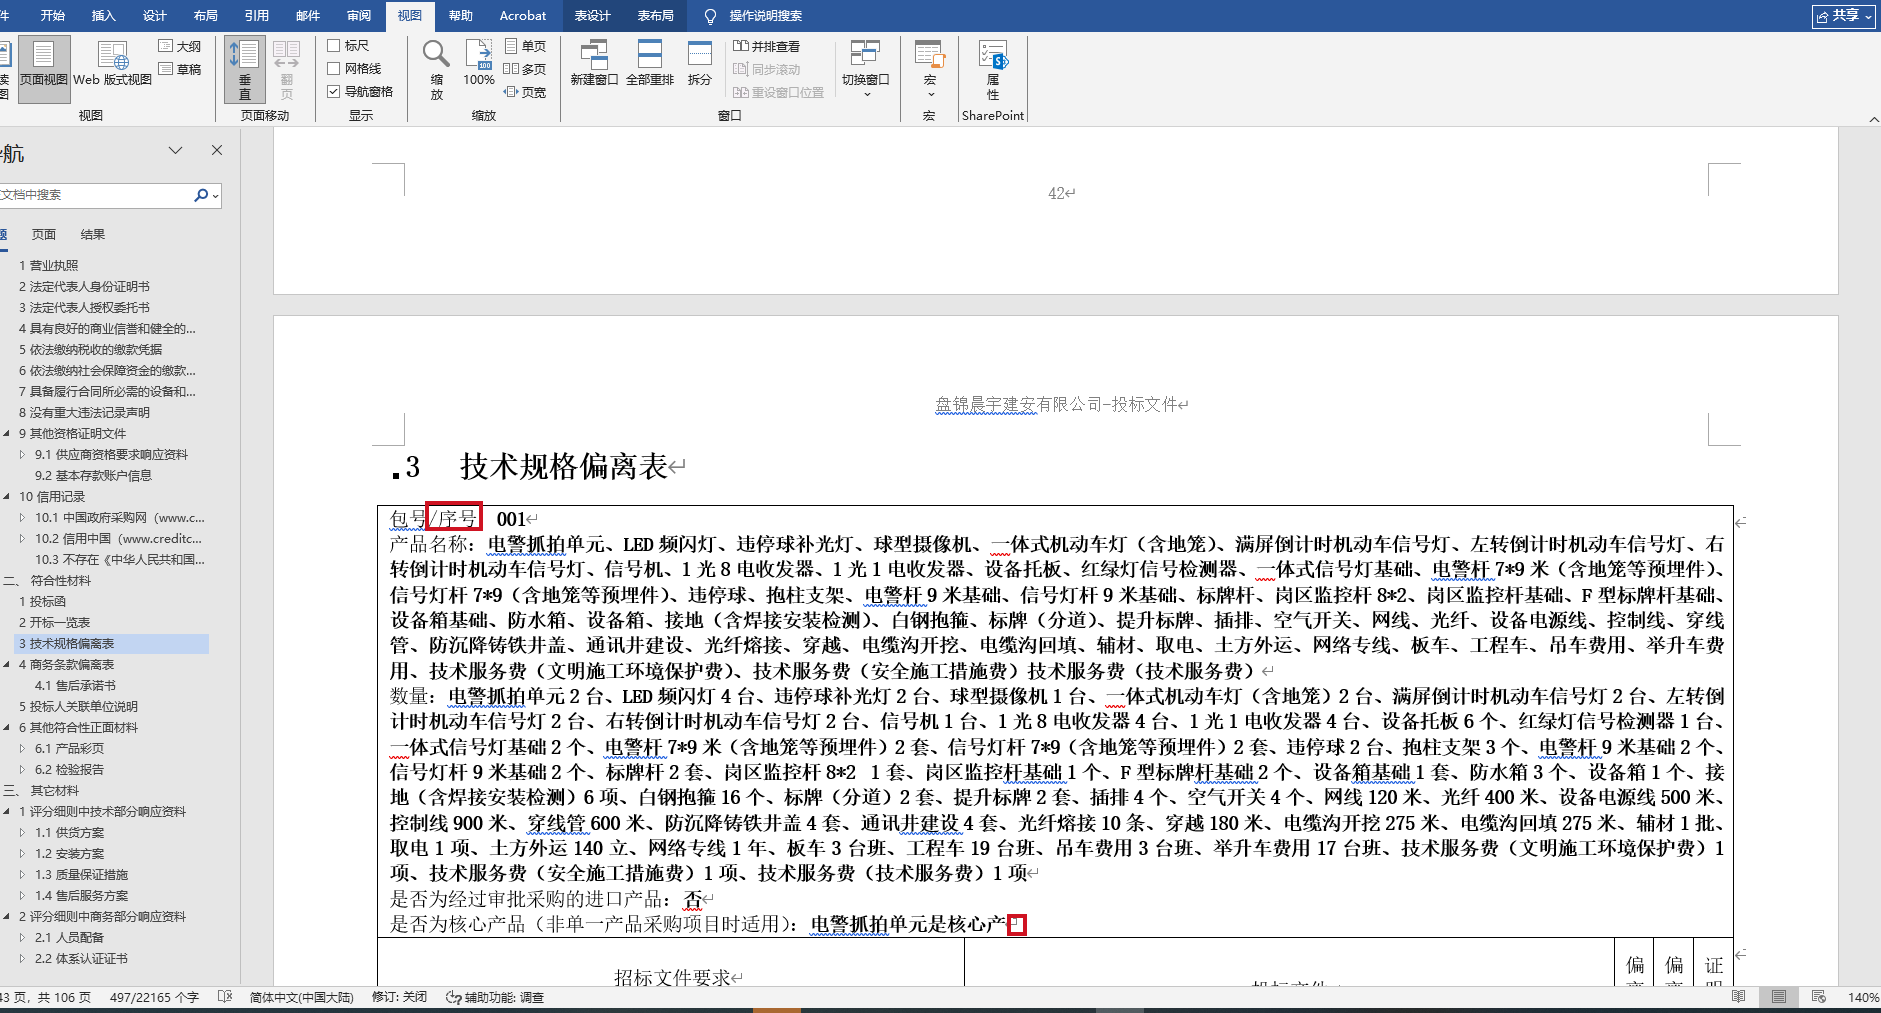The image size is (1881, 1013).
Task: Click the 文档中搜索 search field
Action: (96, 195)
